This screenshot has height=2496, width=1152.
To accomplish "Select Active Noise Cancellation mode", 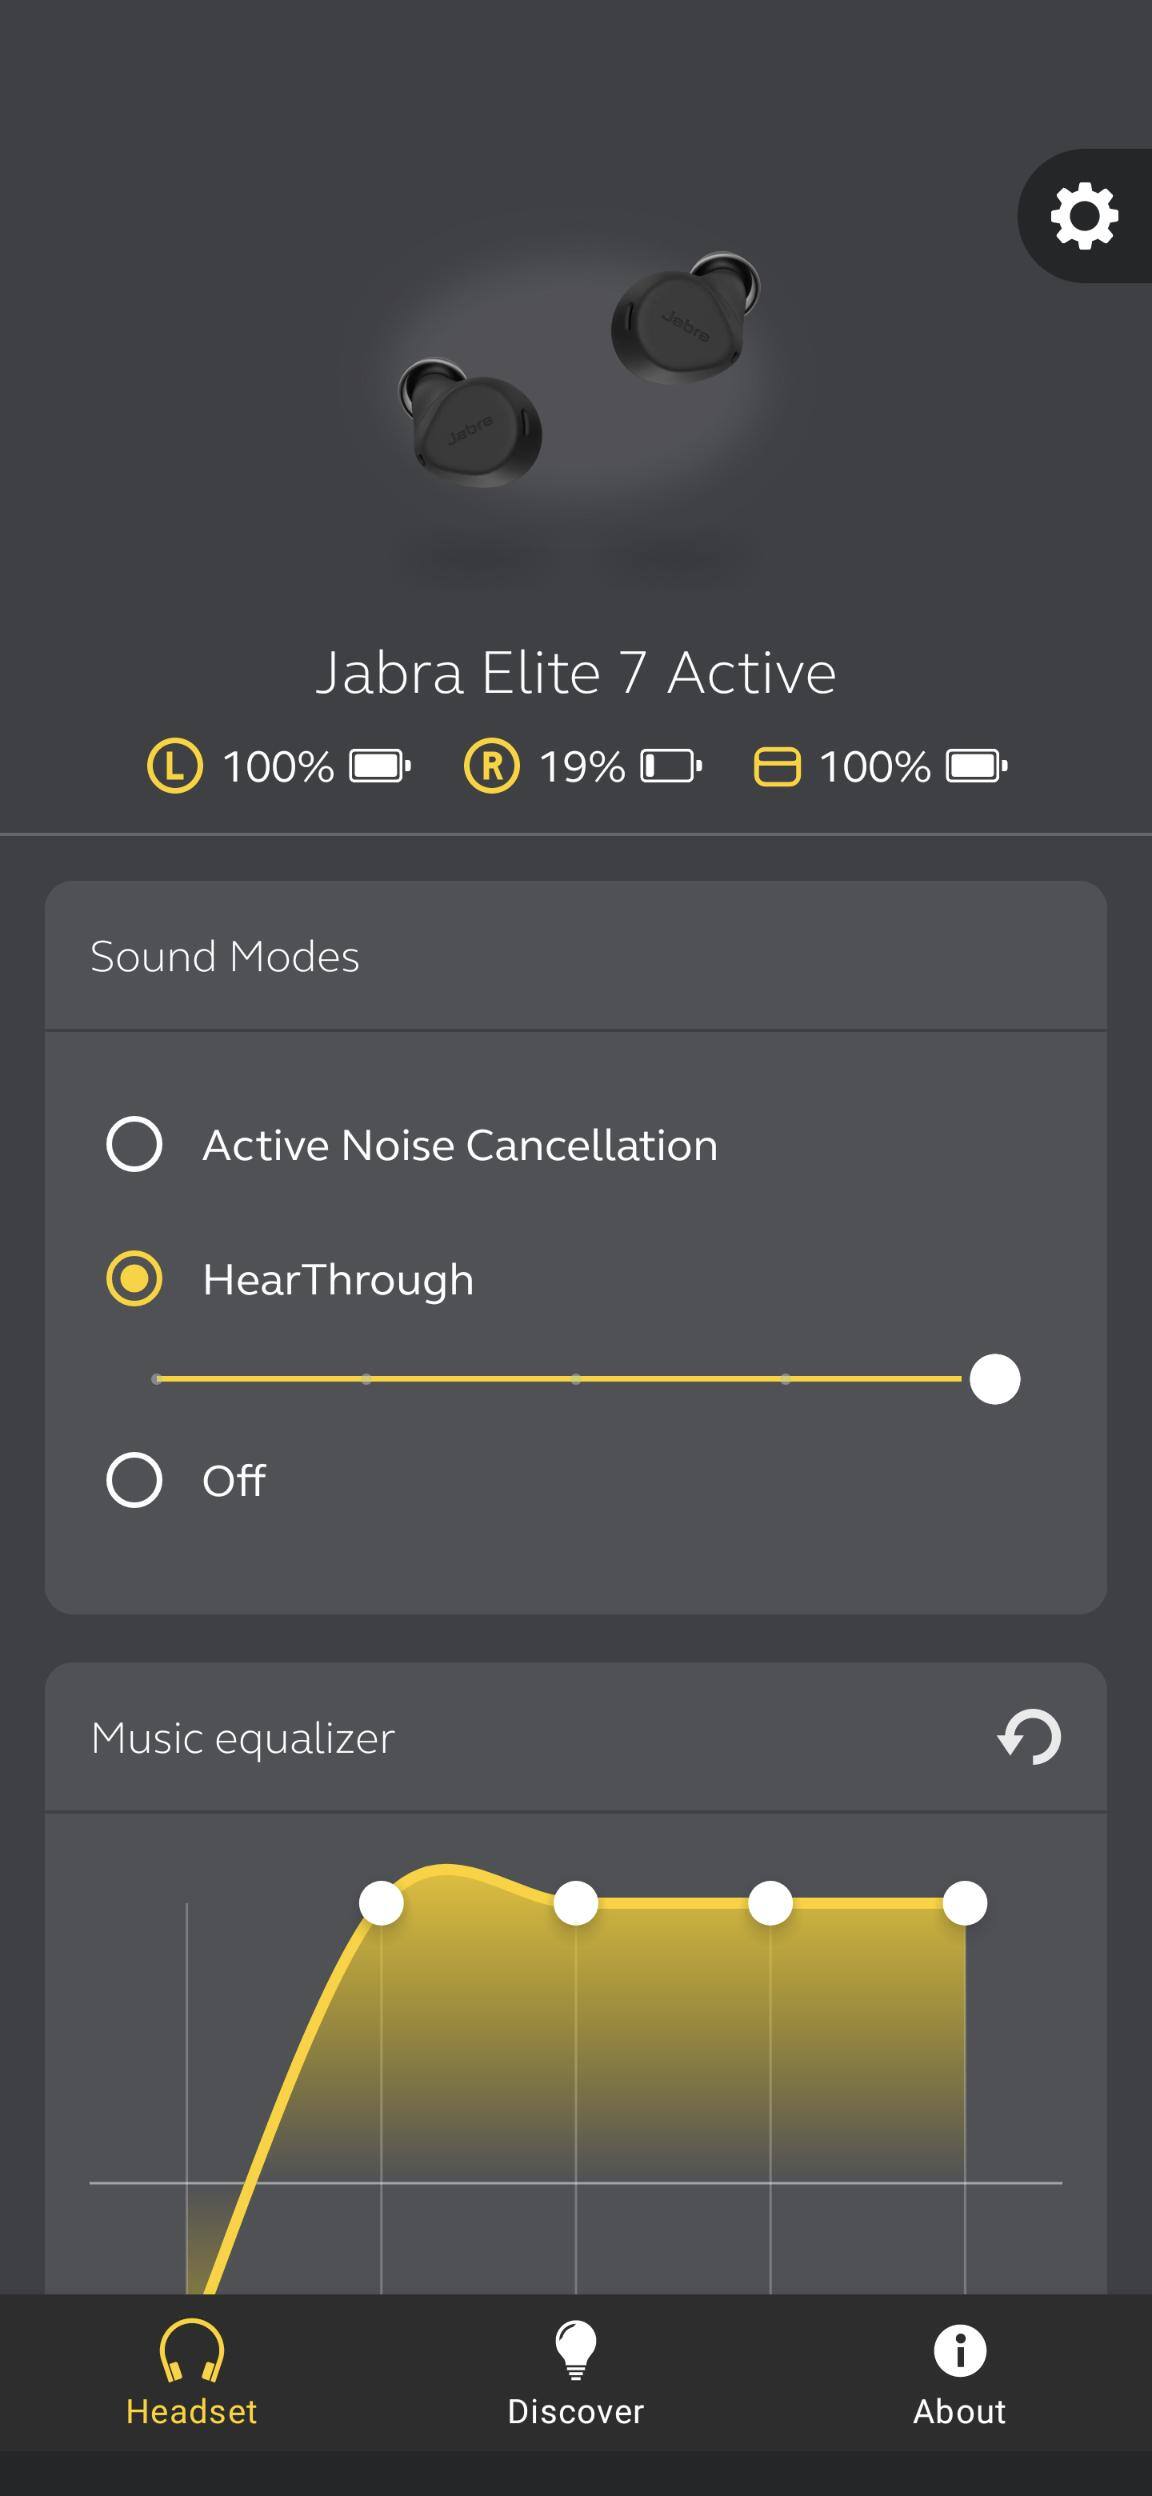I will (134, 1144).
